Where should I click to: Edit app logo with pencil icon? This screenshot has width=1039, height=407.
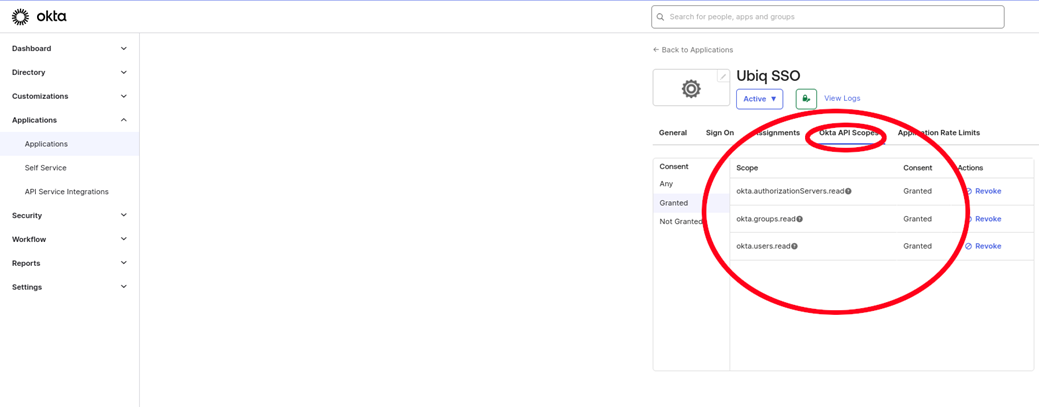pos(723,77)
